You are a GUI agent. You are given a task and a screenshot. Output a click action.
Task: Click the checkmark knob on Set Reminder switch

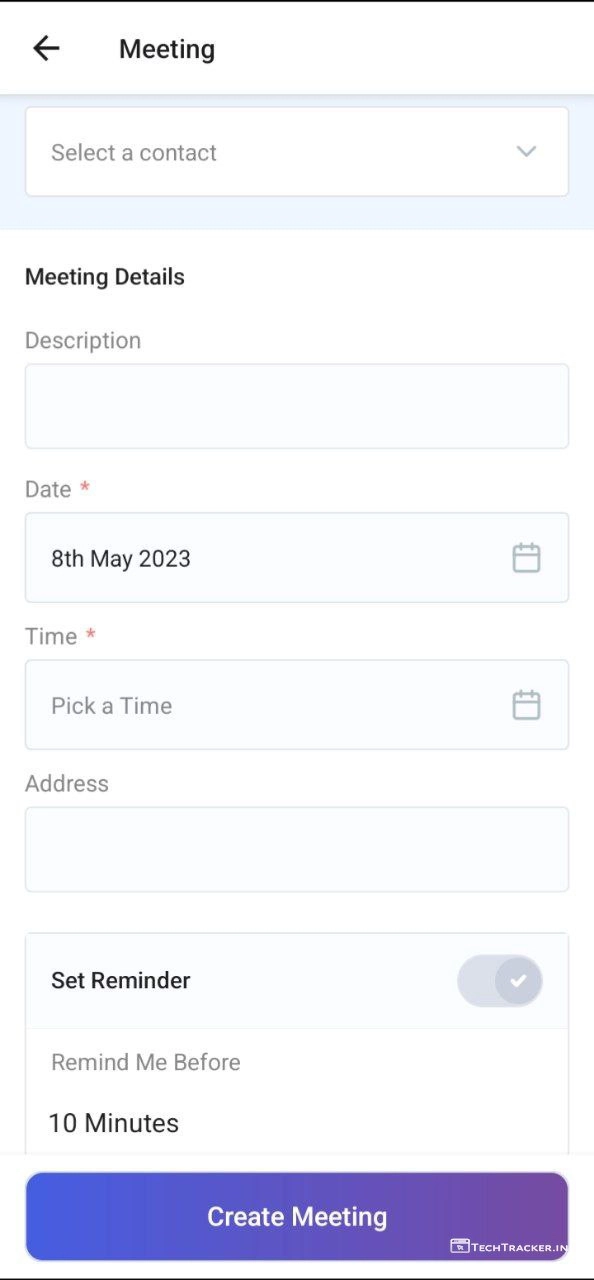click(x=518, y=980)
